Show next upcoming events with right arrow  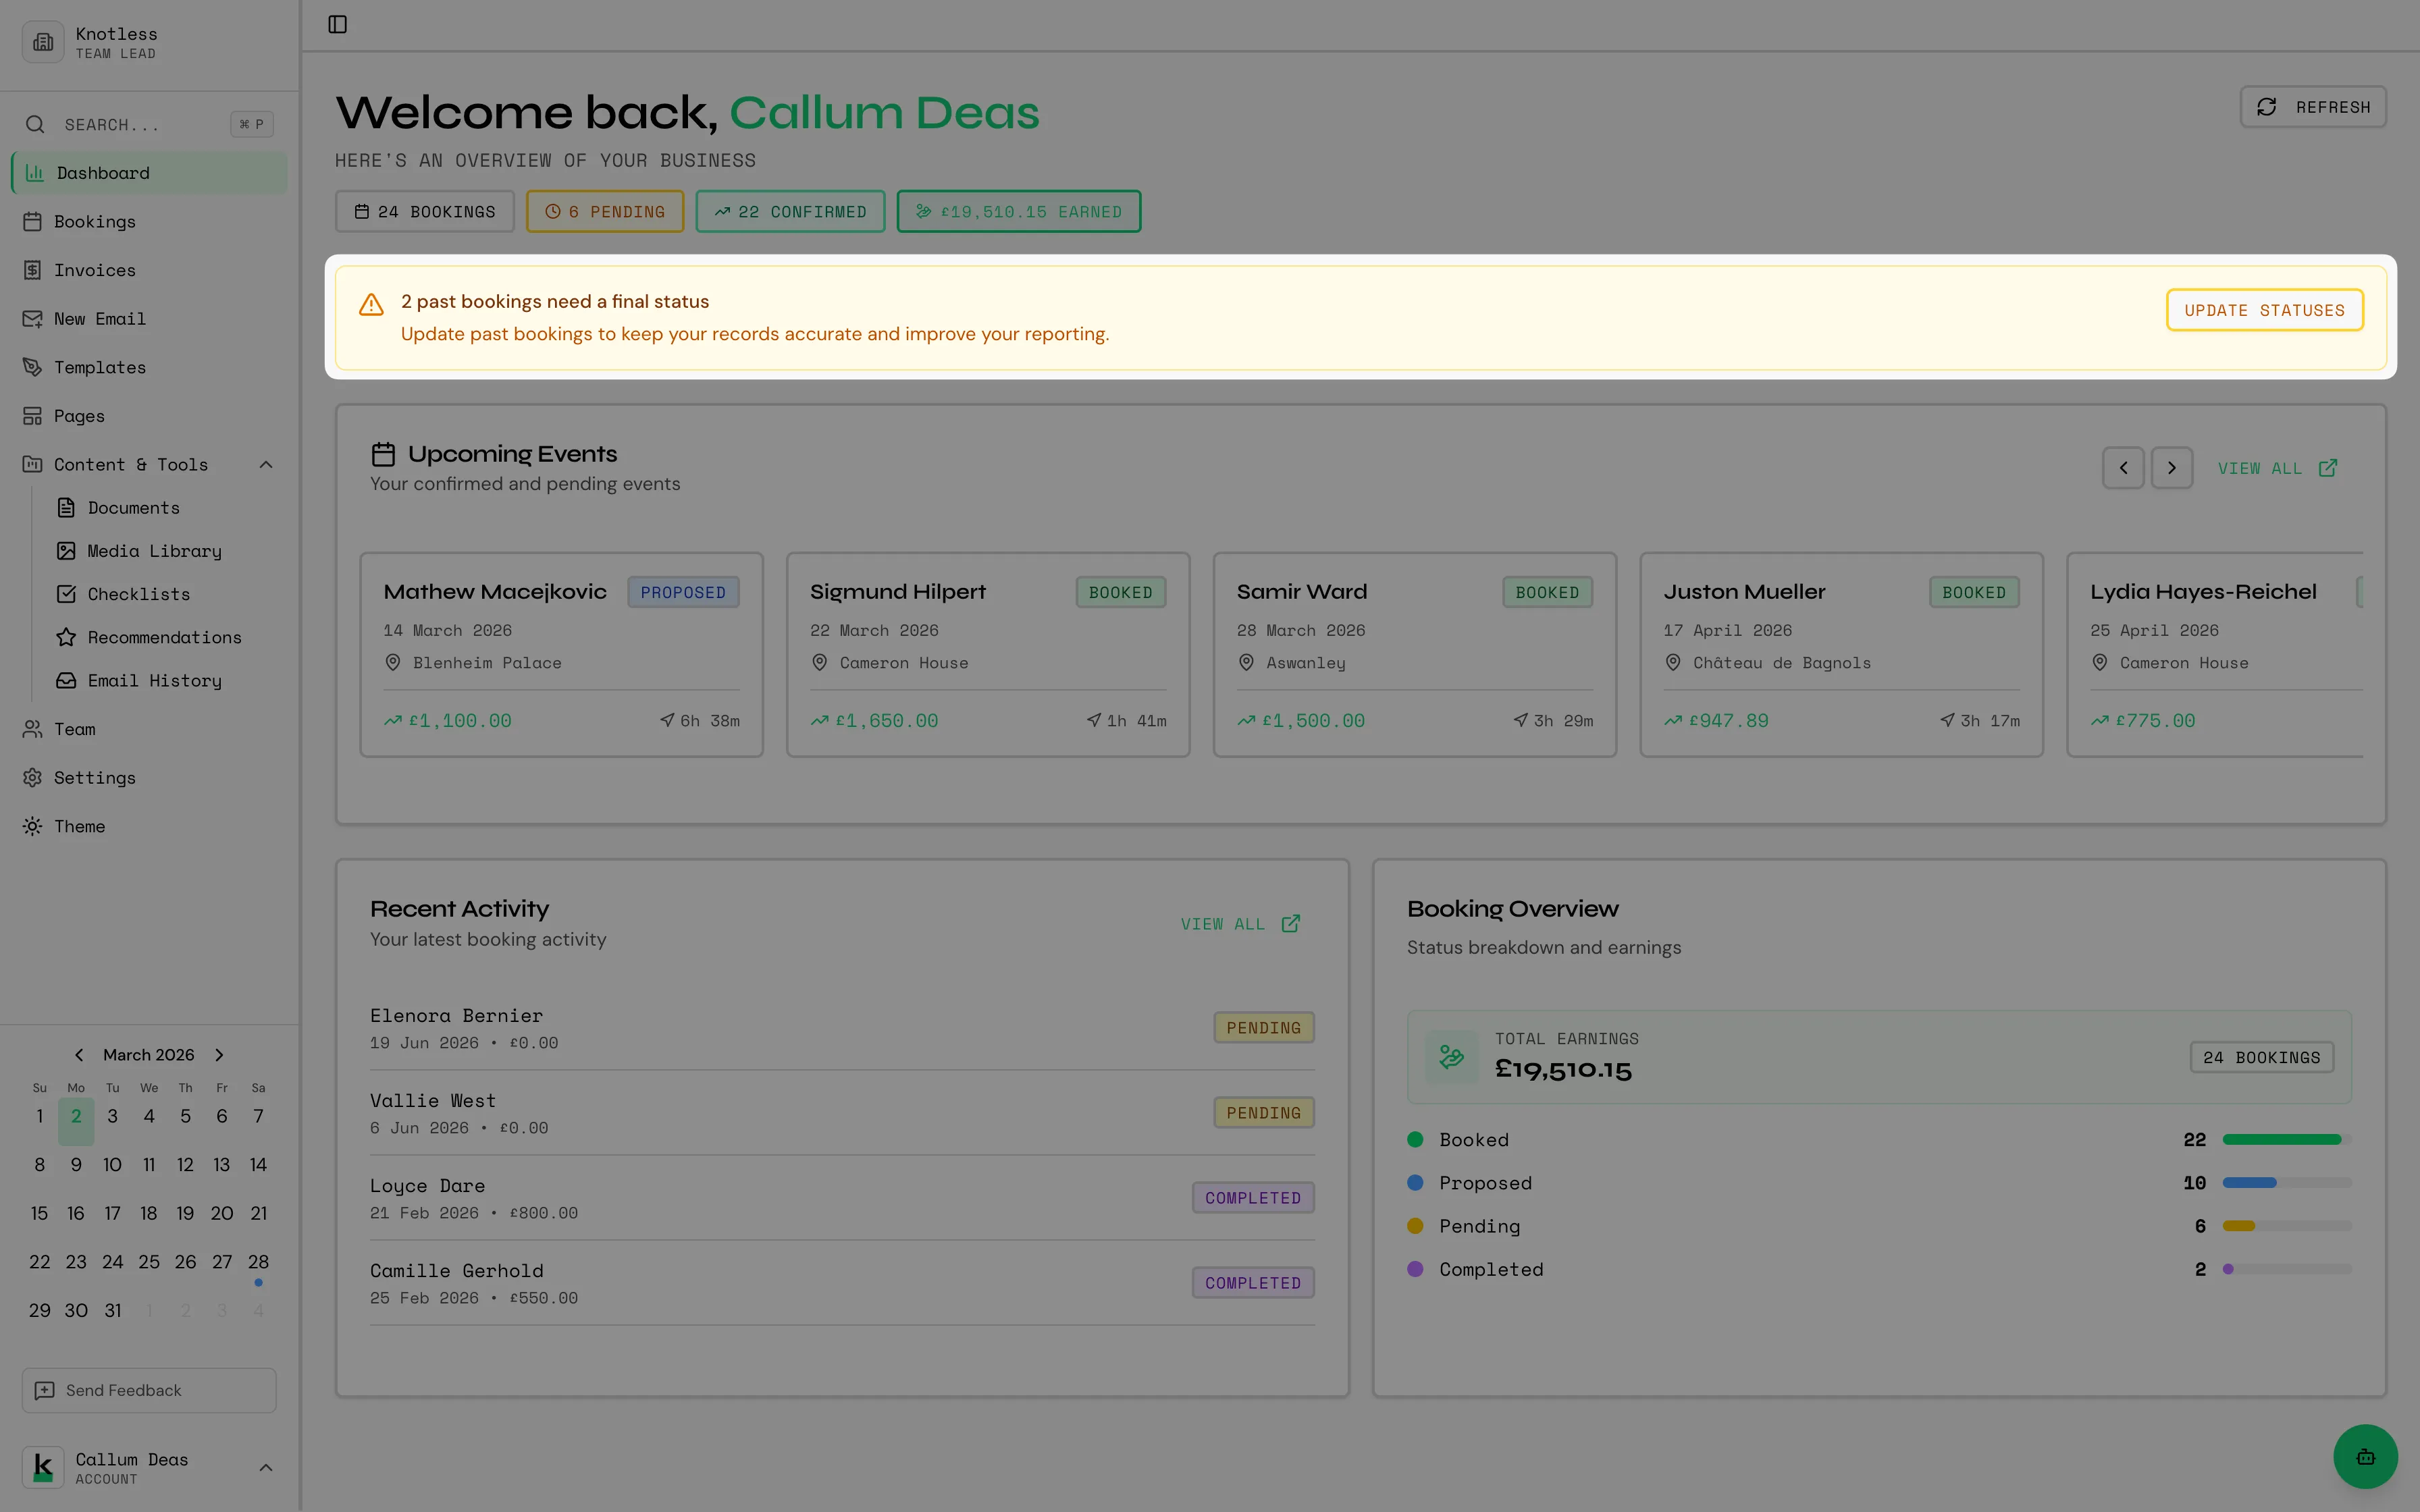coord(2171,468)
